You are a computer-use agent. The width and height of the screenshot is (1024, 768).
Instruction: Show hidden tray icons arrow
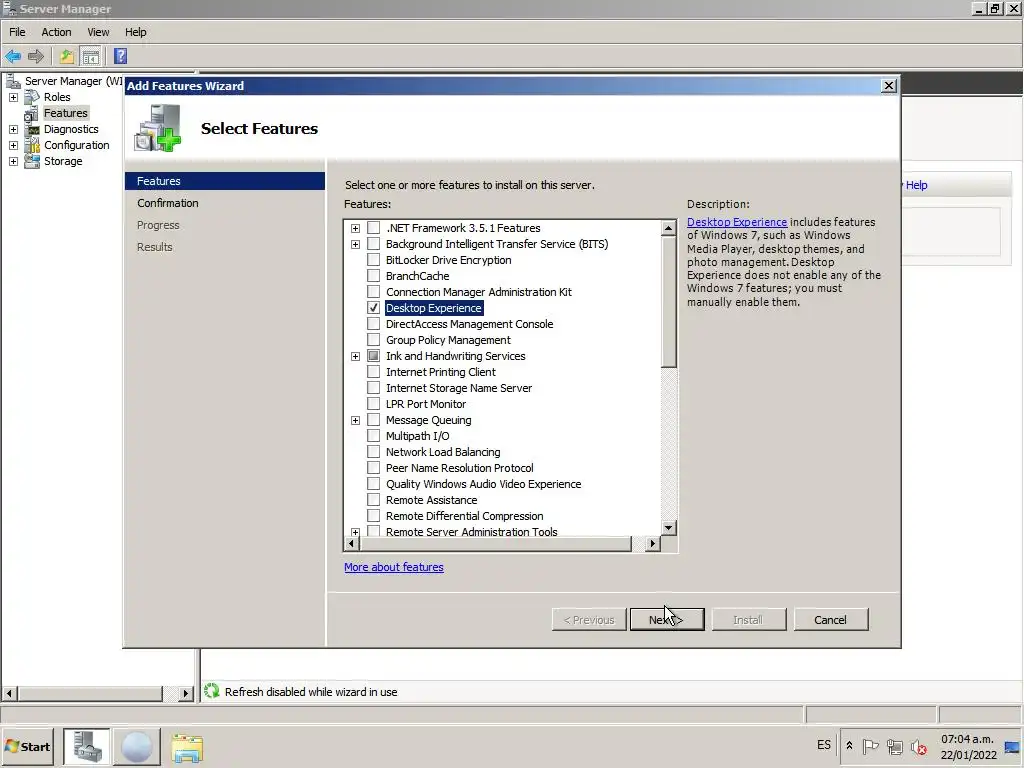point(849,745)
